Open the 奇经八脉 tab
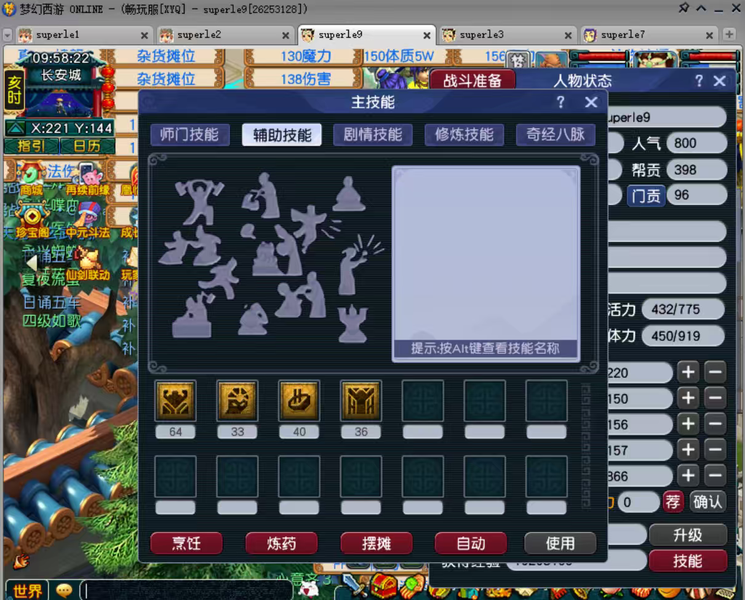745x600 pixels. (x=555, y=135)
